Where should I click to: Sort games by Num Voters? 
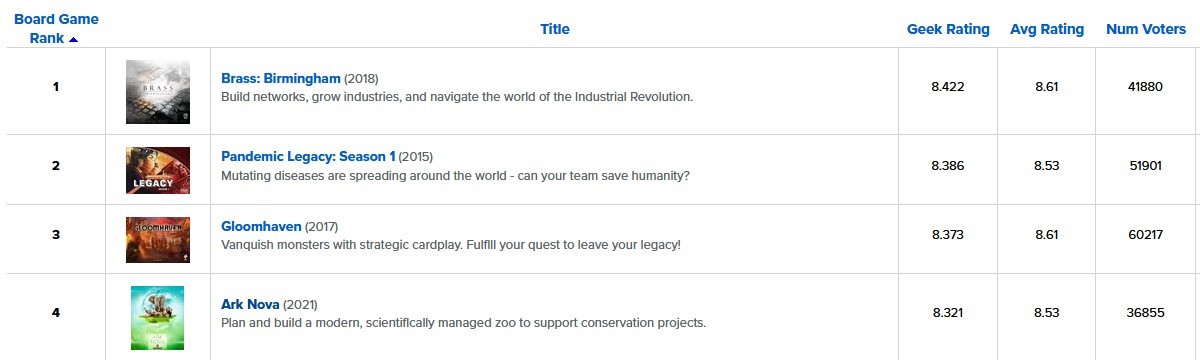point(1146,29)
